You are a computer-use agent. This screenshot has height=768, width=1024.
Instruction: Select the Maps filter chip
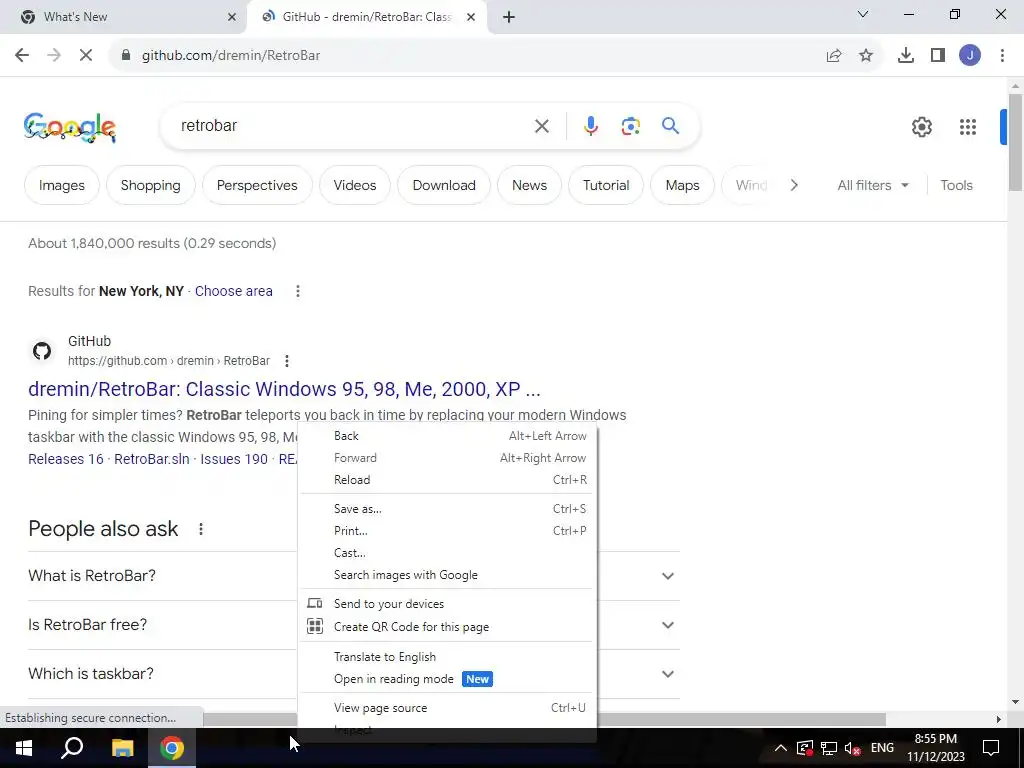(682, 185)
